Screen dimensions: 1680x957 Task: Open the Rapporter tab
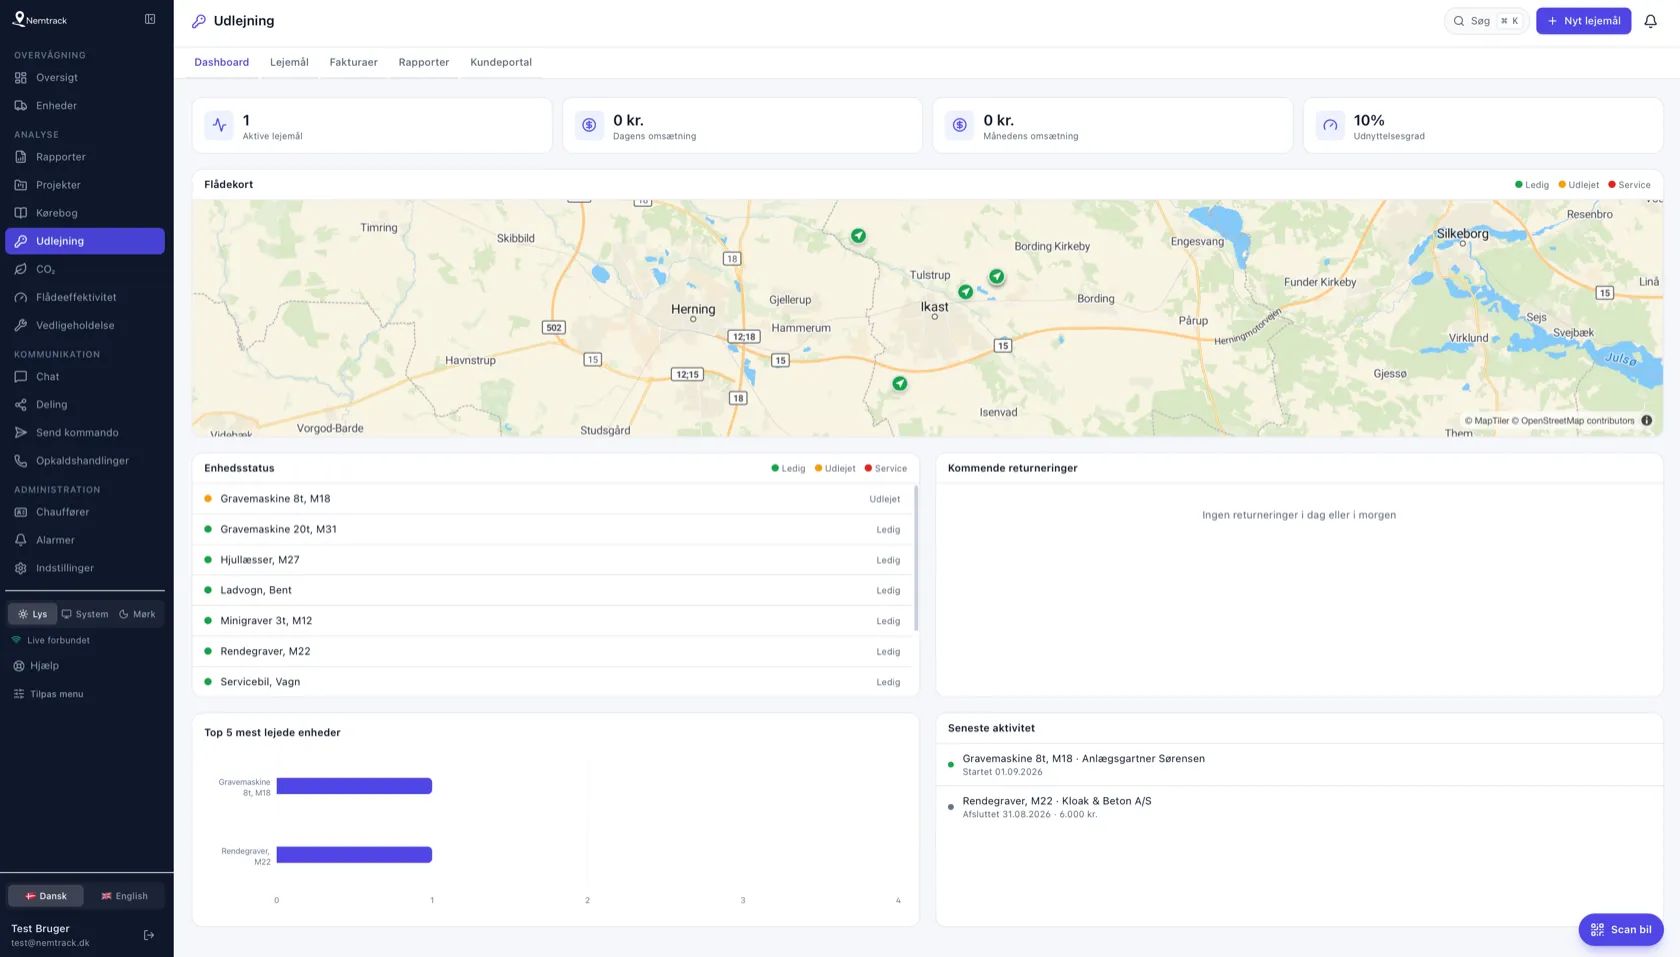(424, 62)
